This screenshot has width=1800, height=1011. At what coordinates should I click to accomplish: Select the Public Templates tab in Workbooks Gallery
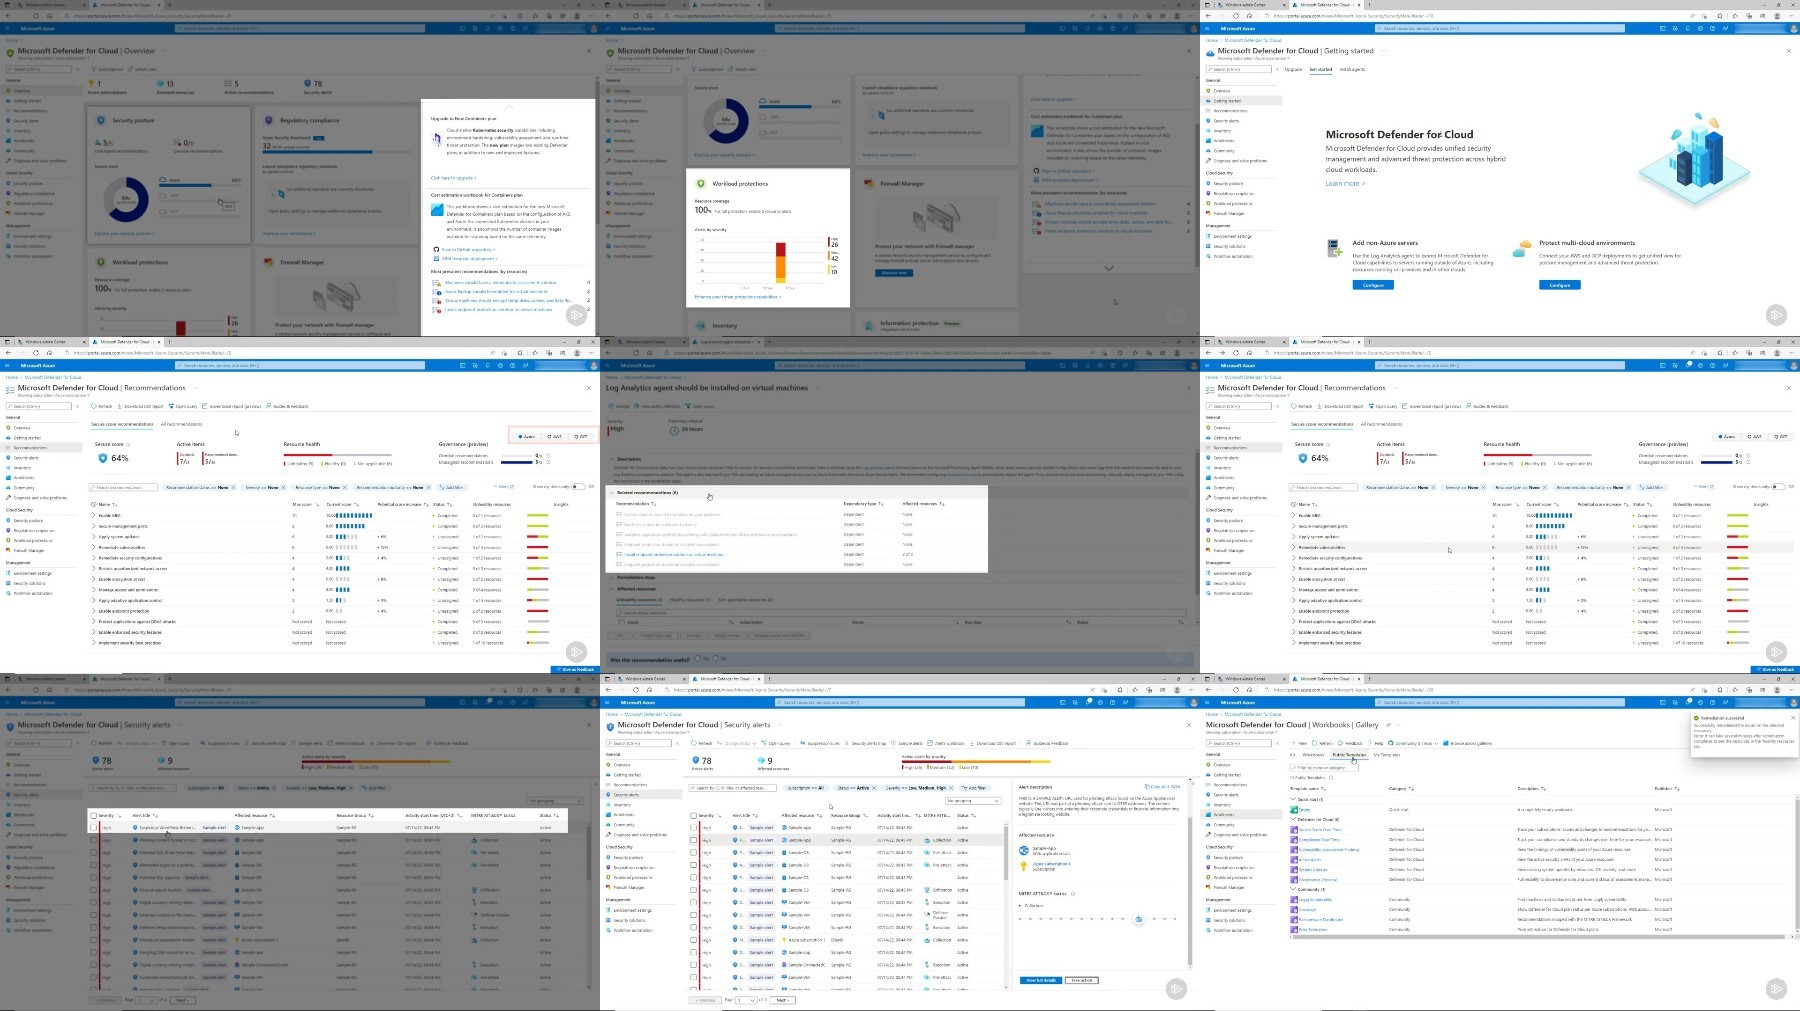click(x=1349, y=755)
